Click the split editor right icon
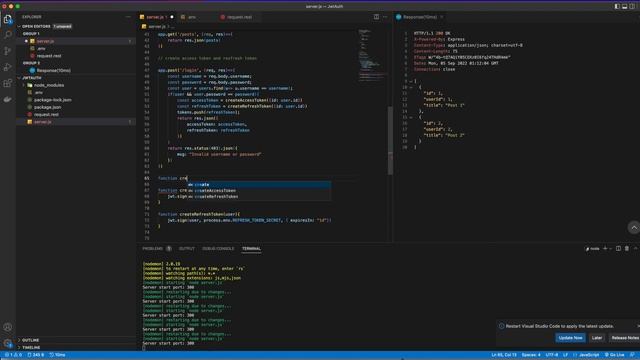The width and height of the screenshot is (640, 360). pyautogui.click(x=376, y=17)
